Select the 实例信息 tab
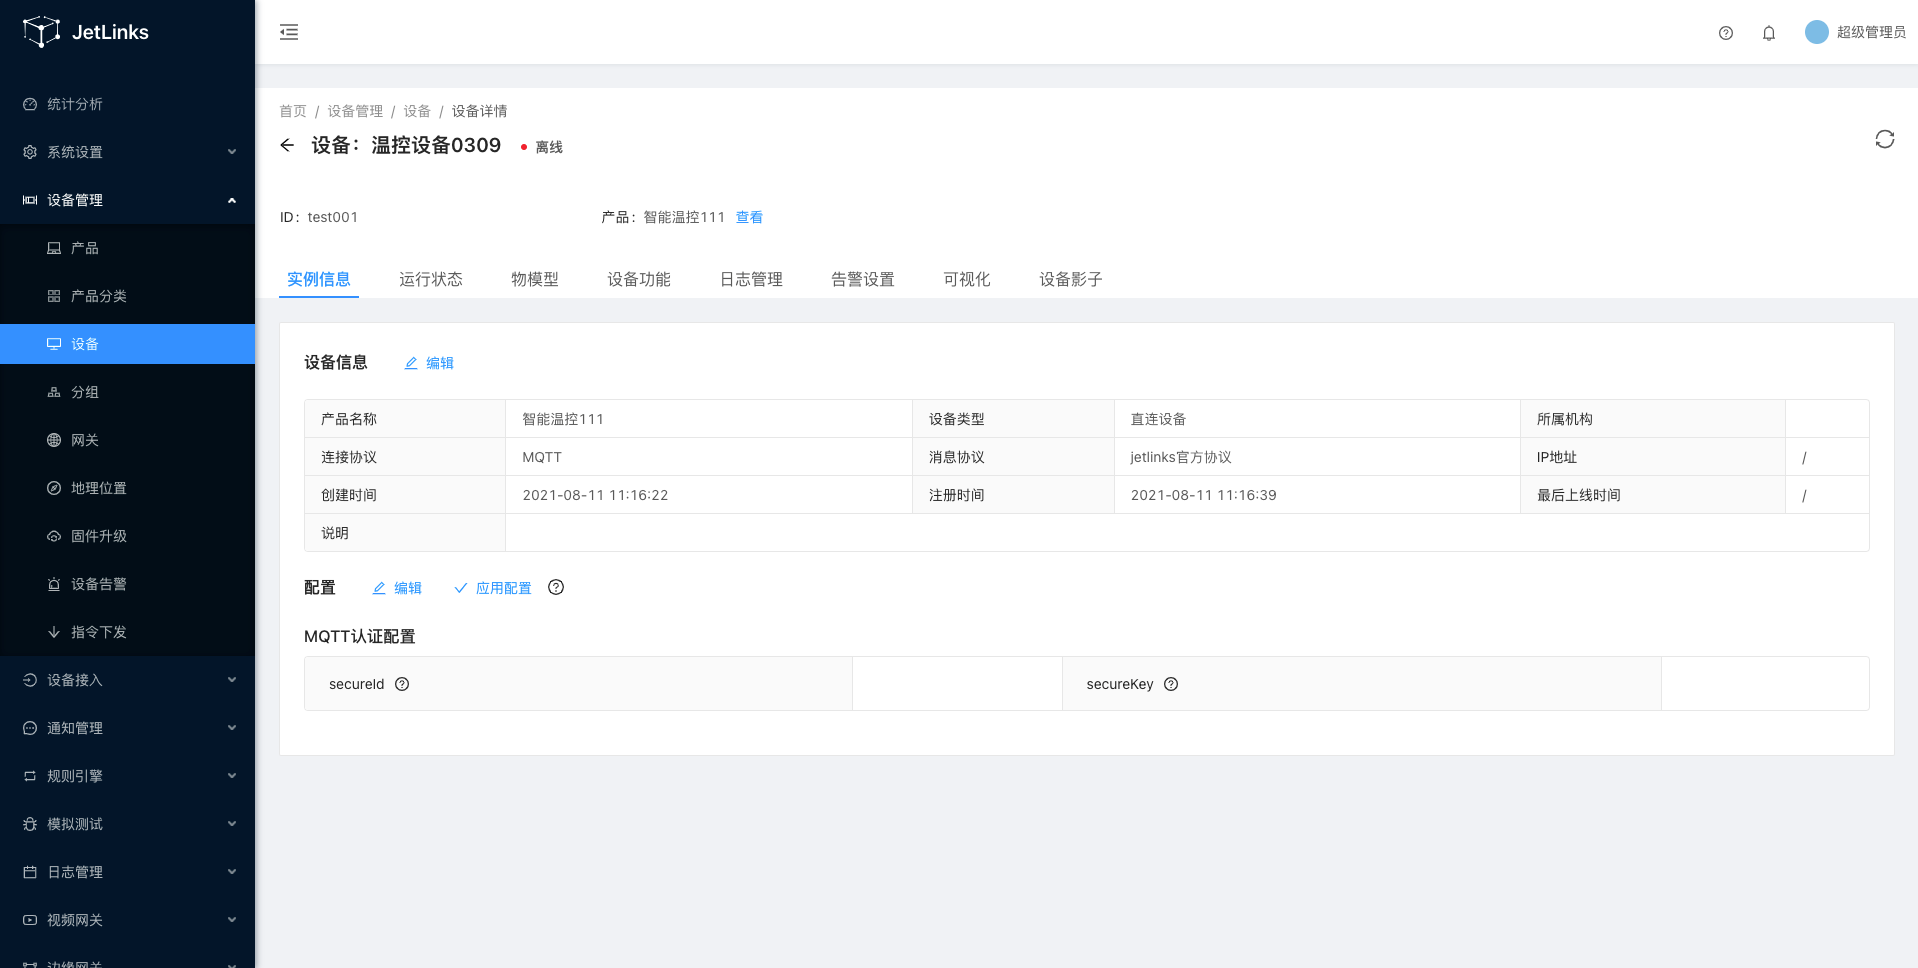 (319, 279)
